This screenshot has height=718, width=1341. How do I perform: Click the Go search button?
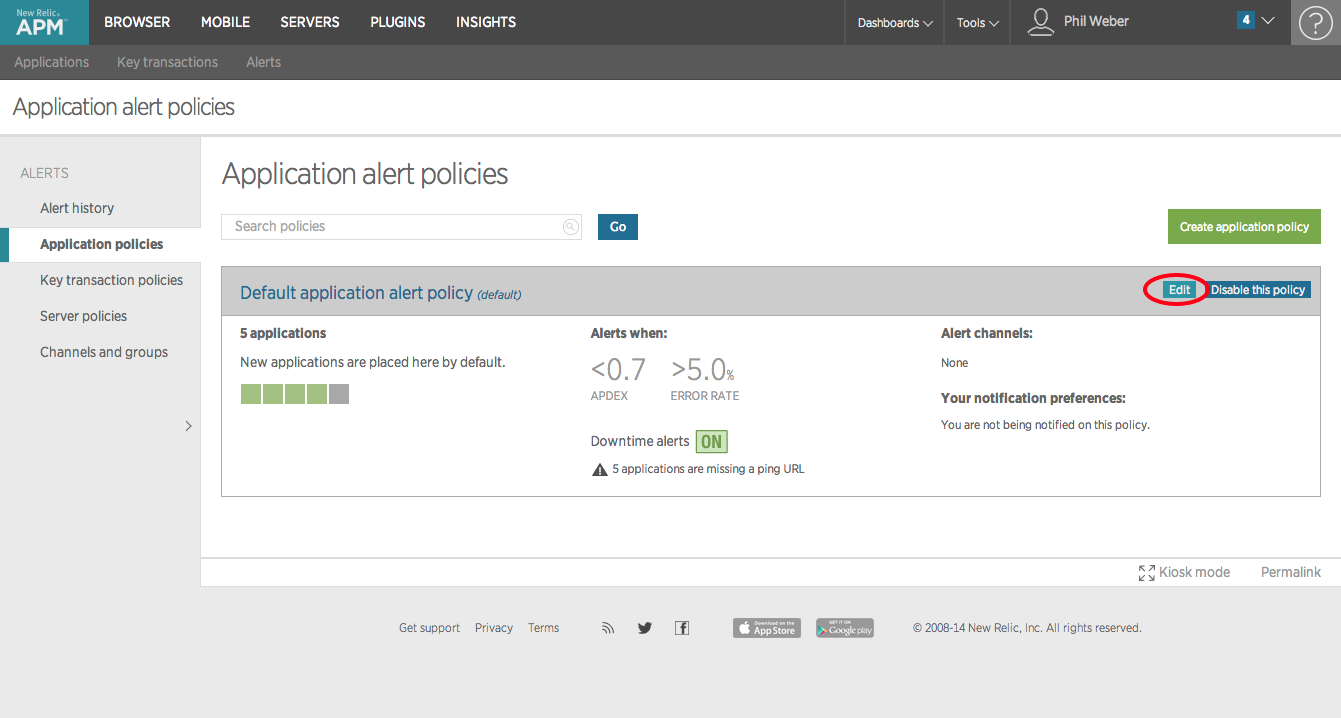618,227
